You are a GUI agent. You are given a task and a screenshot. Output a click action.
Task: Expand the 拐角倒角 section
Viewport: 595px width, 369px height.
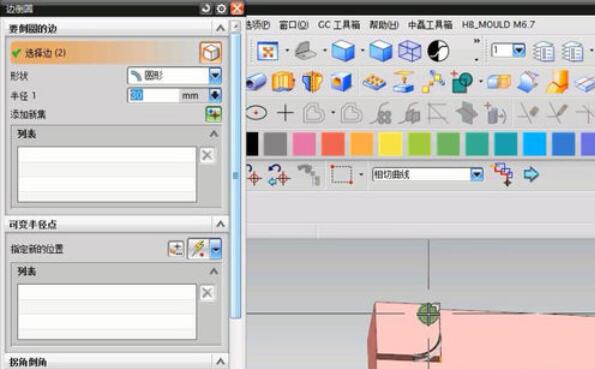tap(220, 361)
